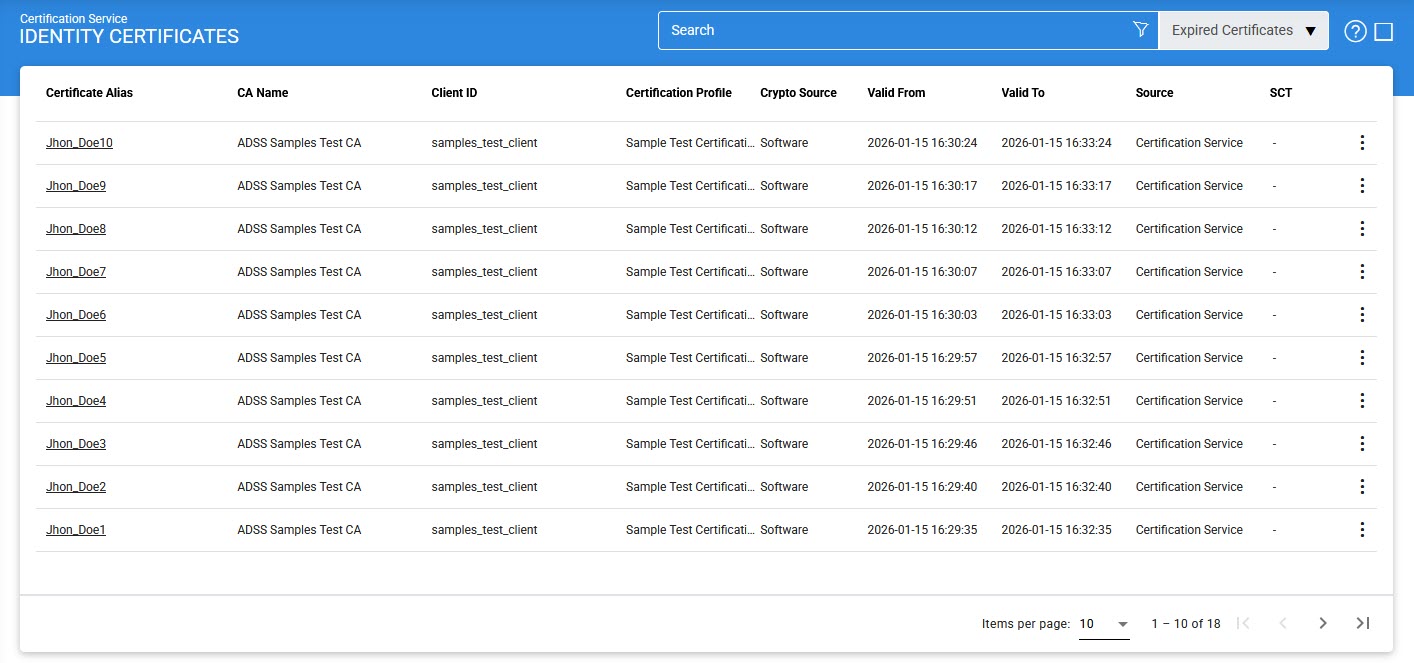Open row actions for Jhon_Doe1
1414x663 pixels.
(1361, 530)
